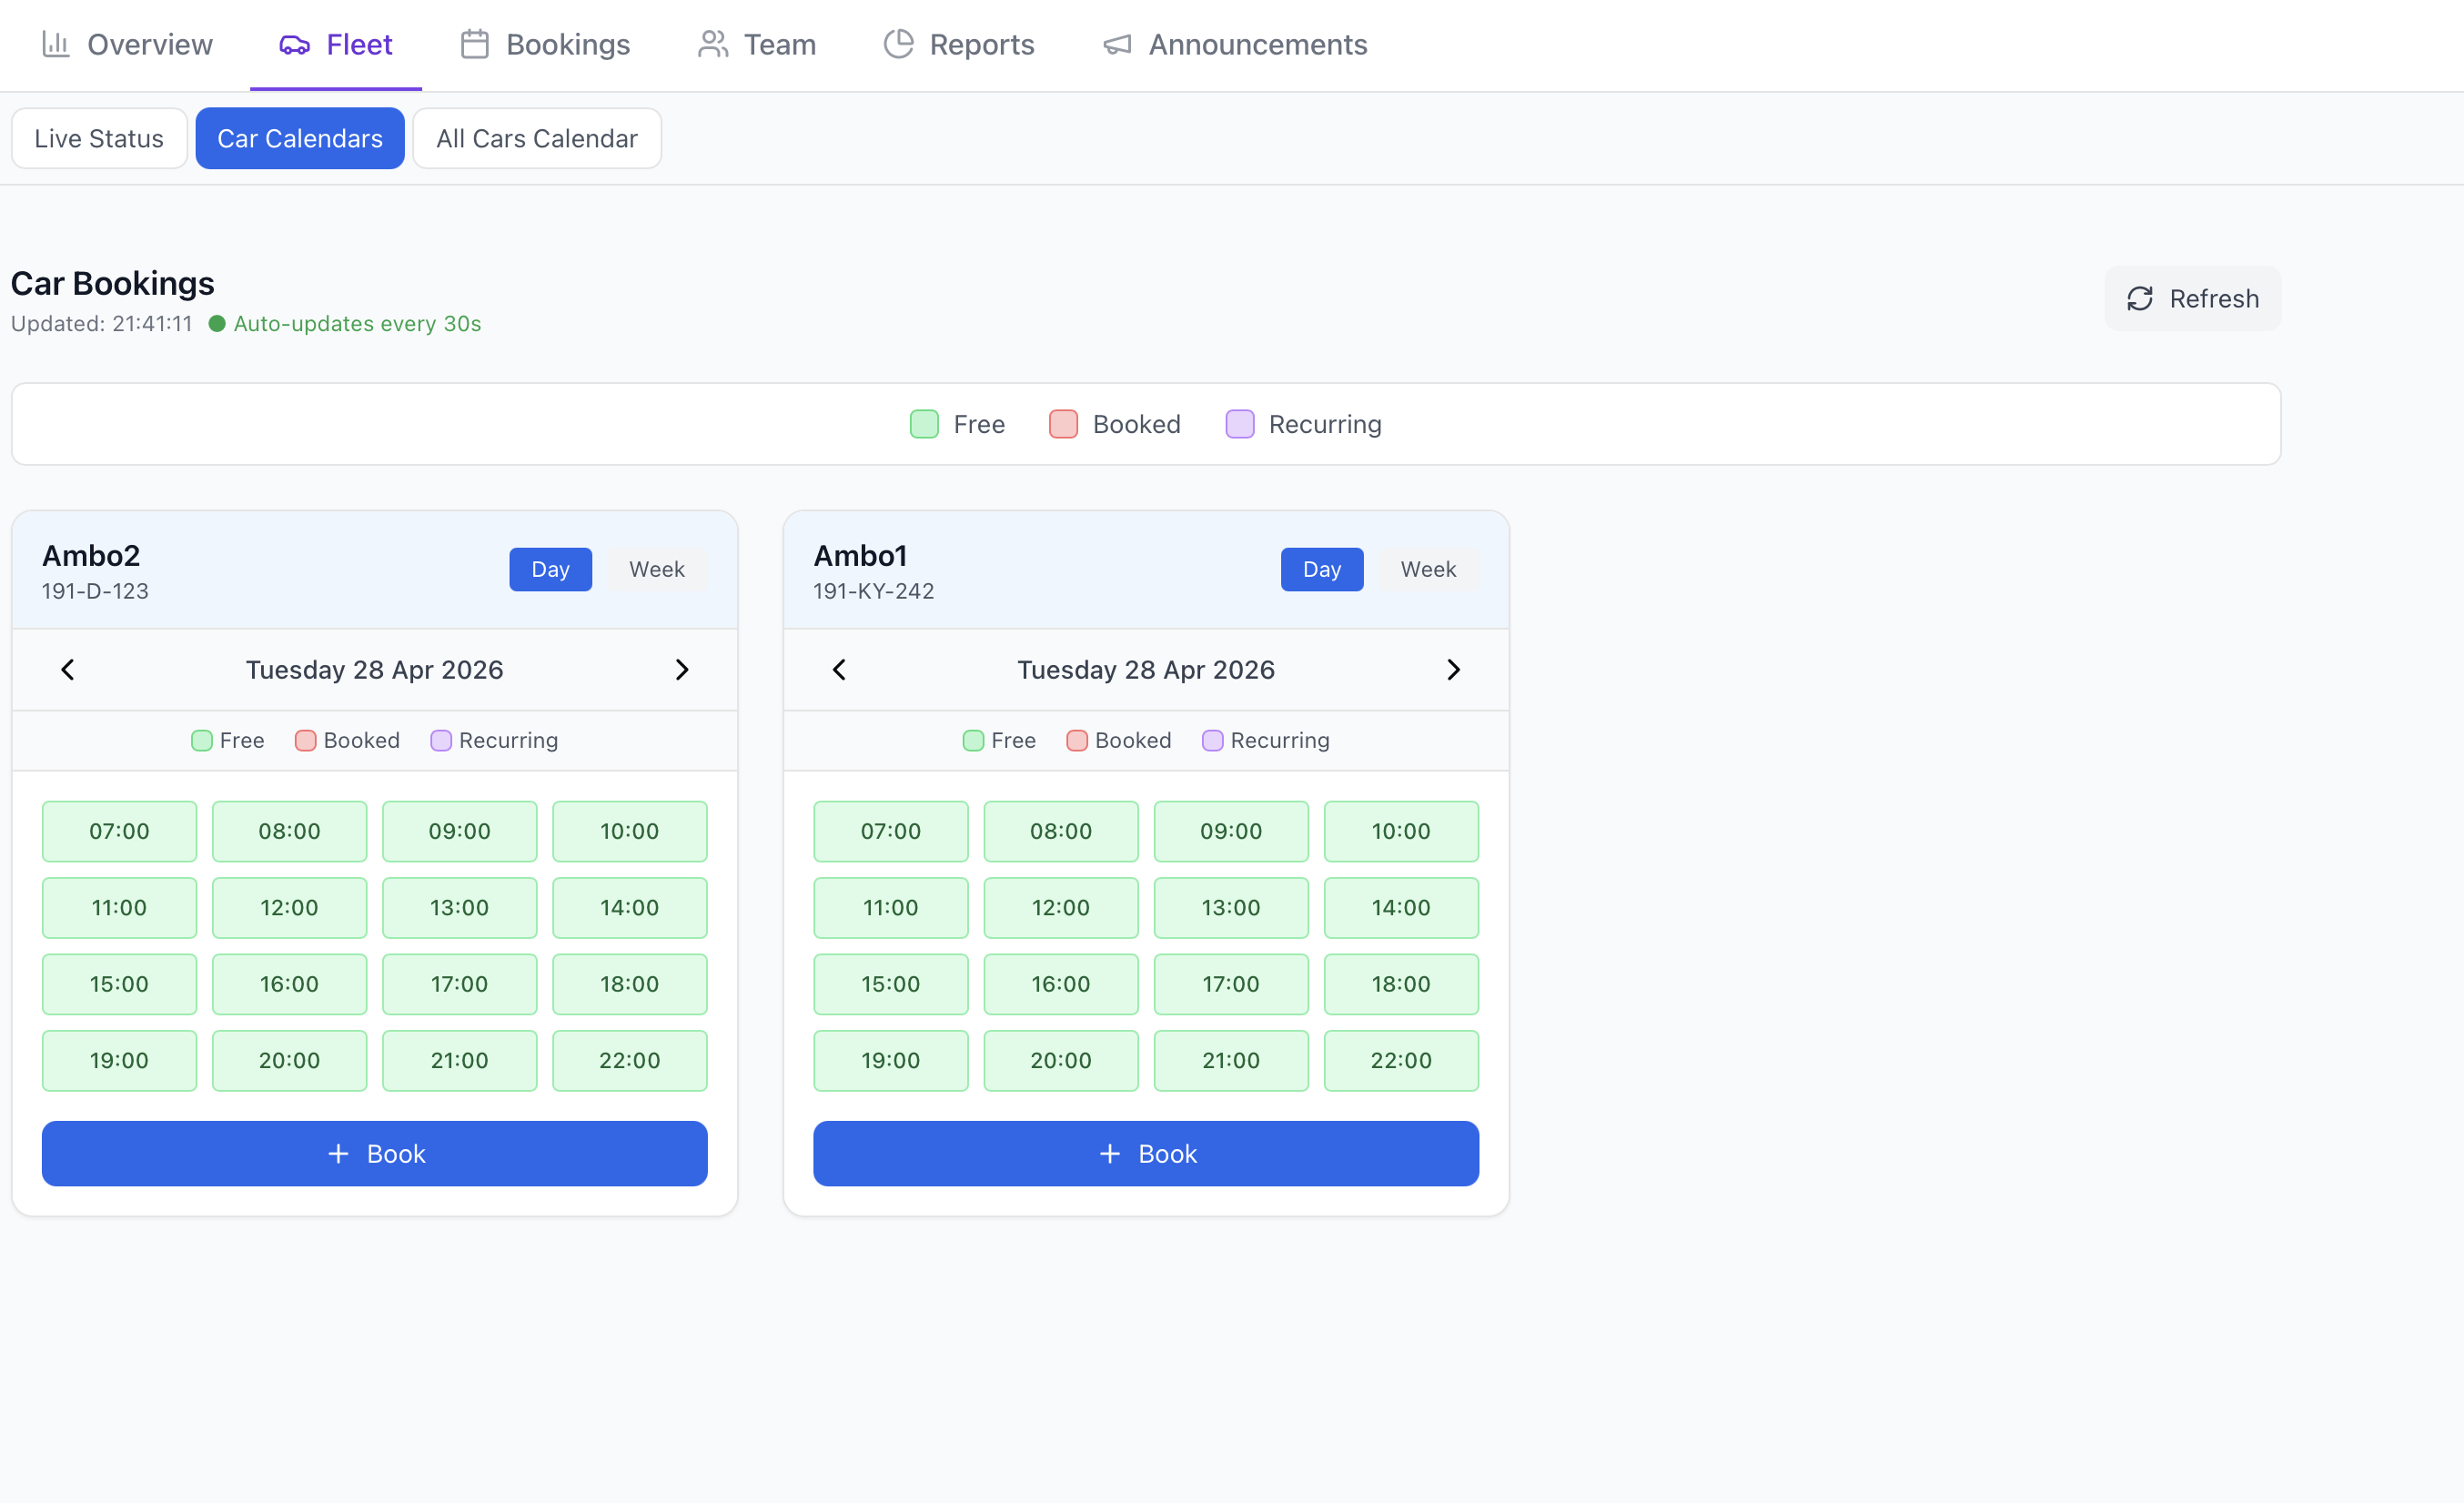2464x1503 pixels.
Task: Select the 21:00 slot for Ambo1
Action: [1231, 1061]
